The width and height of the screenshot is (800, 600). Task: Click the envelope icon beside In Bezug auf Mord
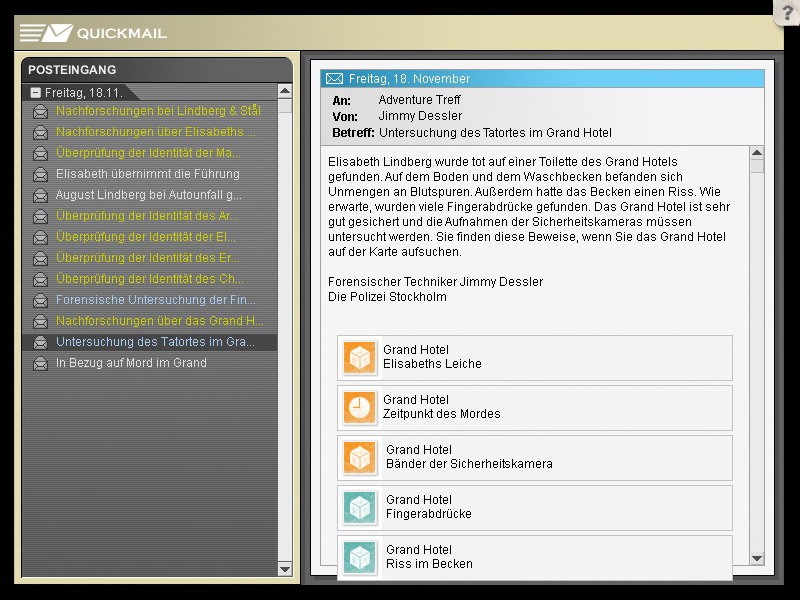tap(40, 364)
